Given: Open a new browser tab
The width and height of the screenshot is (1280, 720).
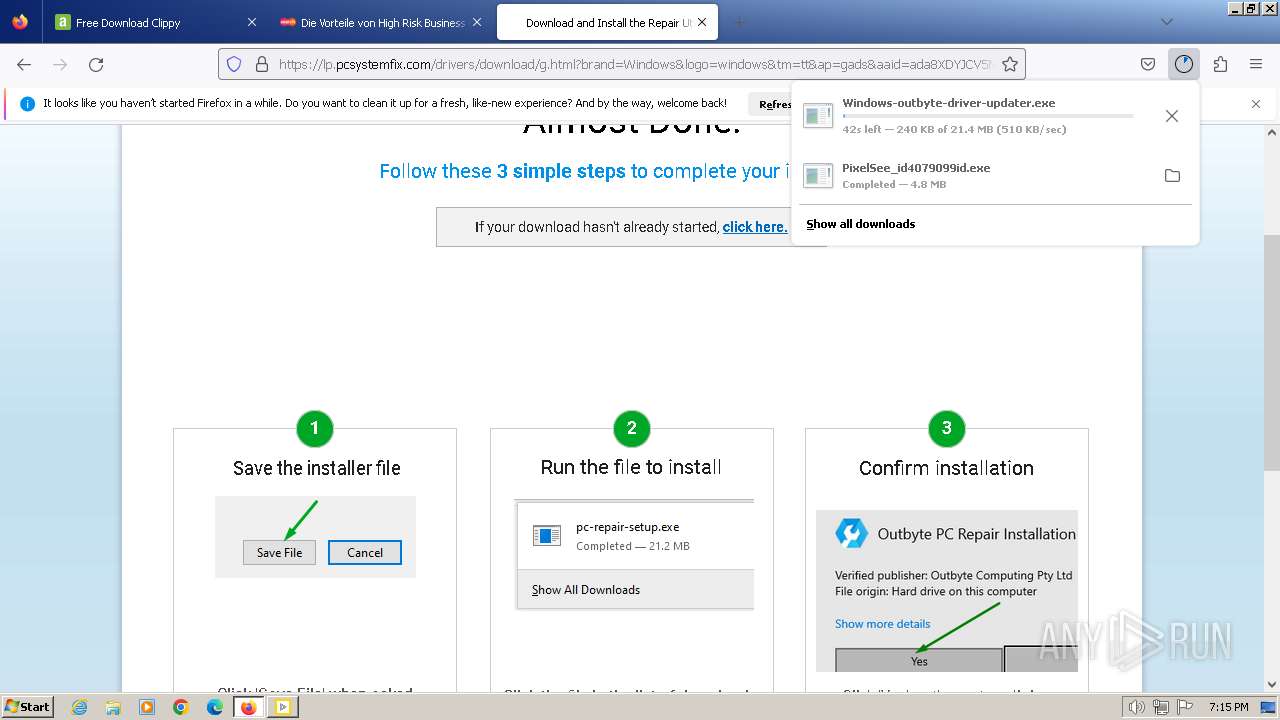Looking at the screenshot, I should point(740,22).
